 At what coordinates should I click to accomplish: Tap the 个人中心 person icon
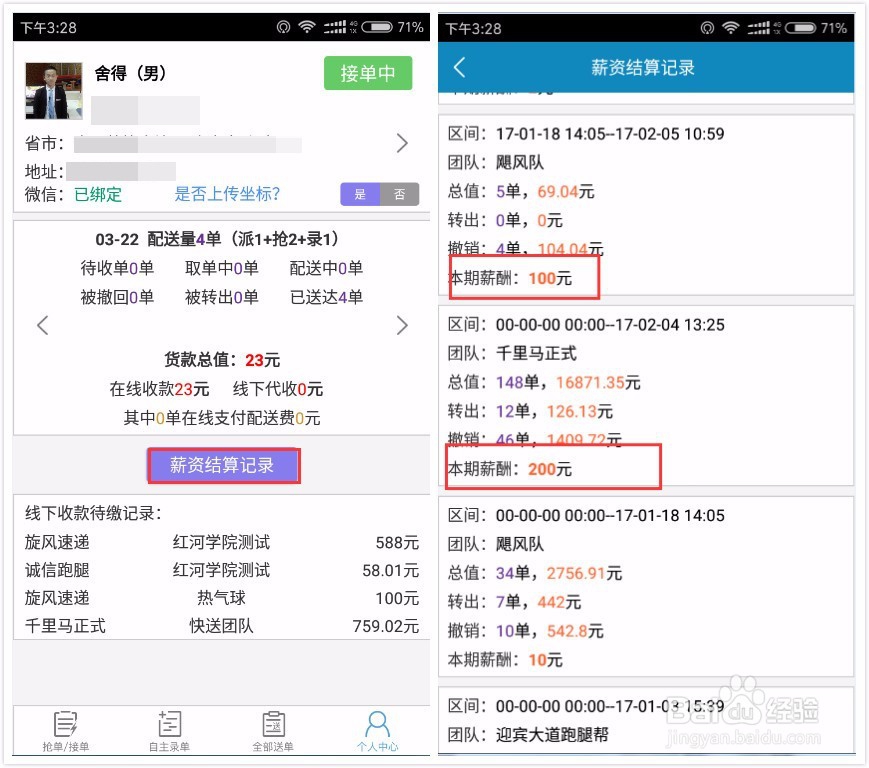tap(377, 730)
